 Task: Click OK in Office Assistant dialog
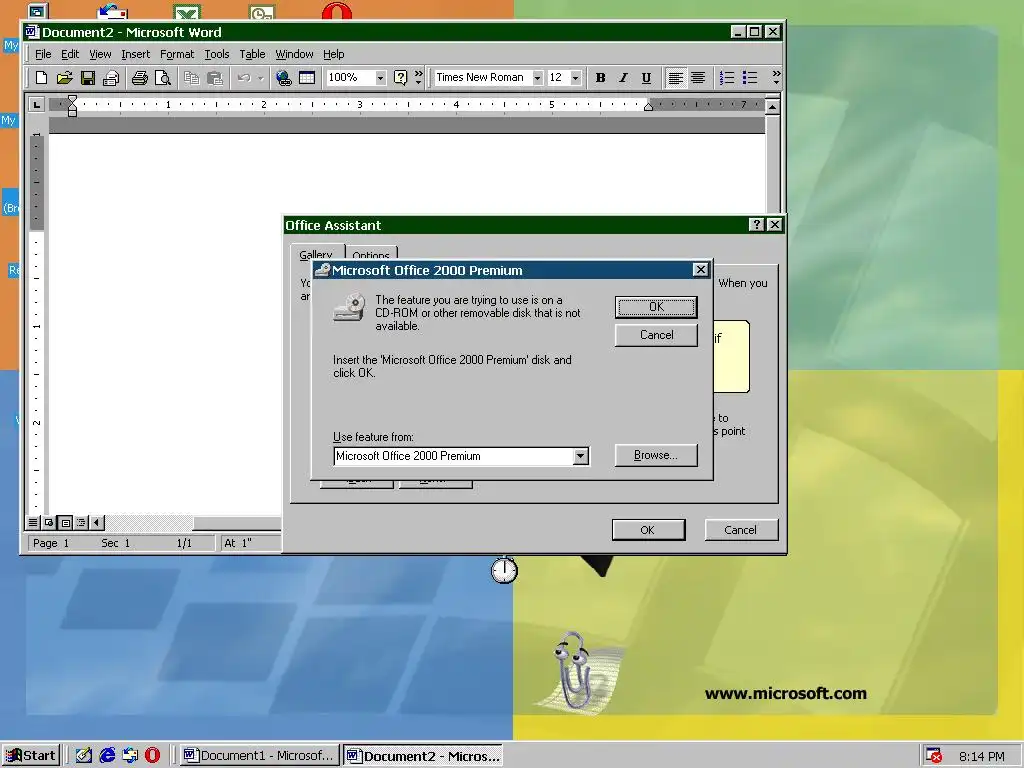[x=648, y=530]
